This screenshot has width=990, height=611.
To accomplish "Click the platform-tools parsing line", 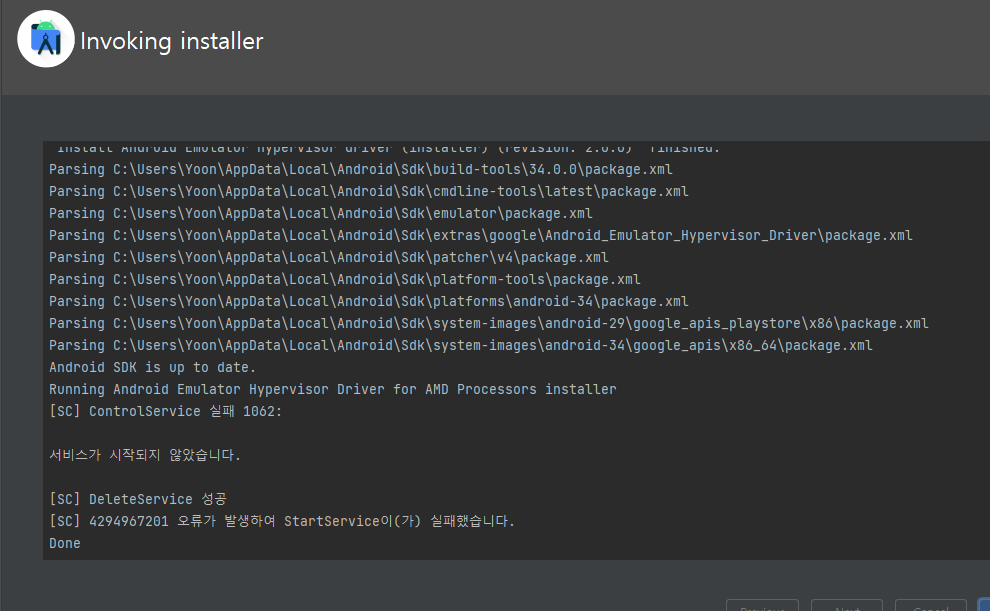I will point(345,280).
